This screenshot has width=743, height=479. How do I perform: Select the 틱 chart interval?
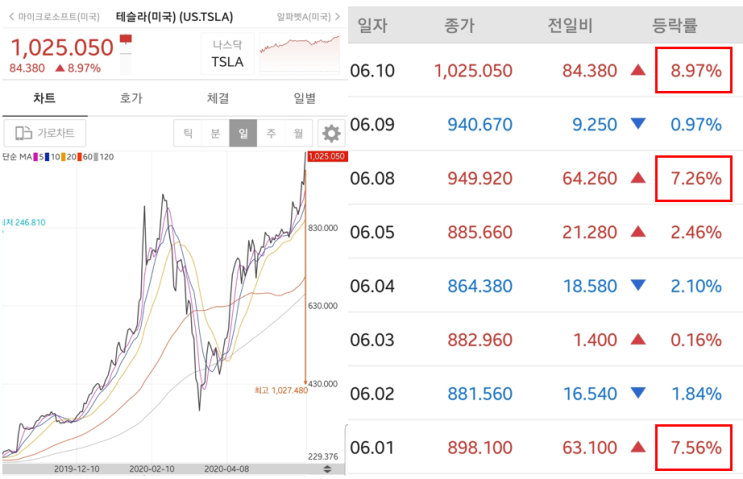188,133
